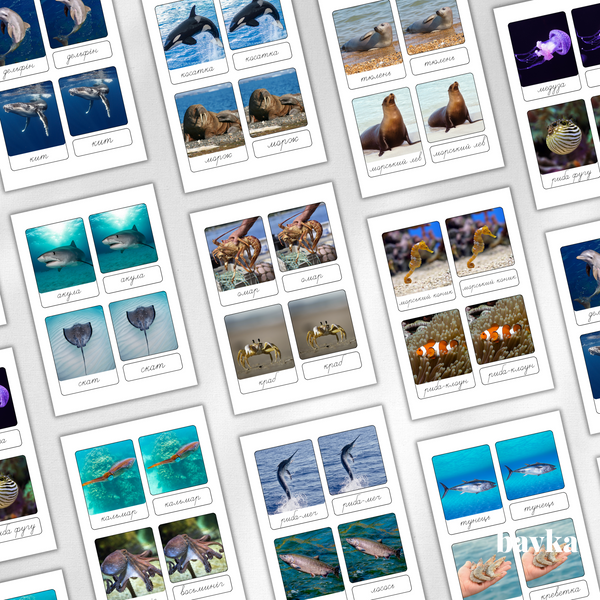Select the octopus picture above the "восьминіг" label
The image size is (600, 600).
pos(193,548)
